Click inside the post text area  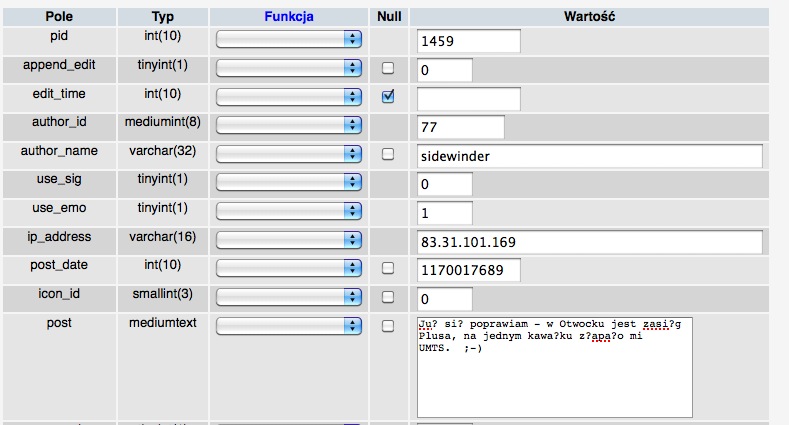pos(554,366)
